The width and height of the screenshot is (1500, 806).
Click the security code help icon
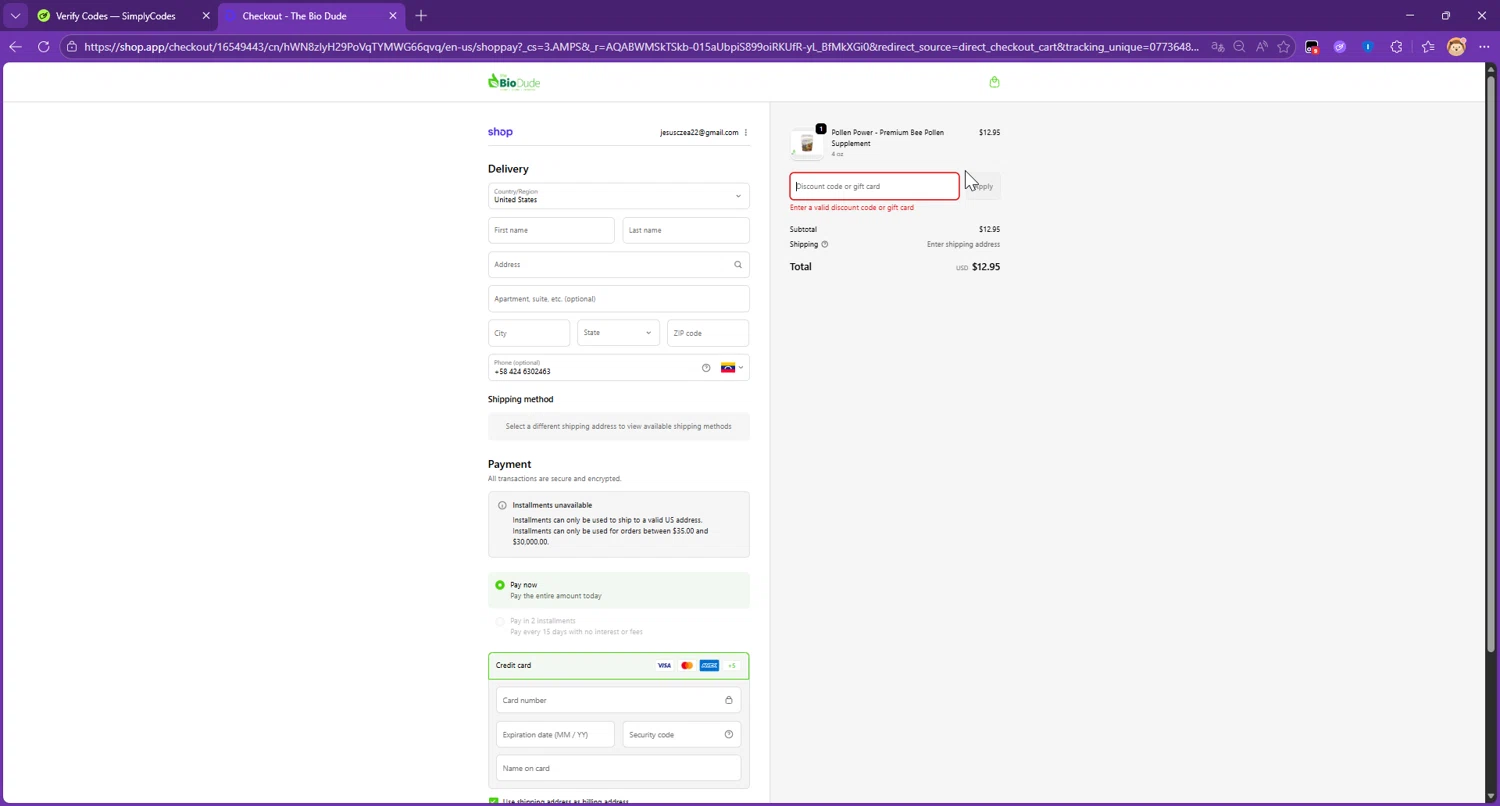pyautogui.click(x=728, y=735)
